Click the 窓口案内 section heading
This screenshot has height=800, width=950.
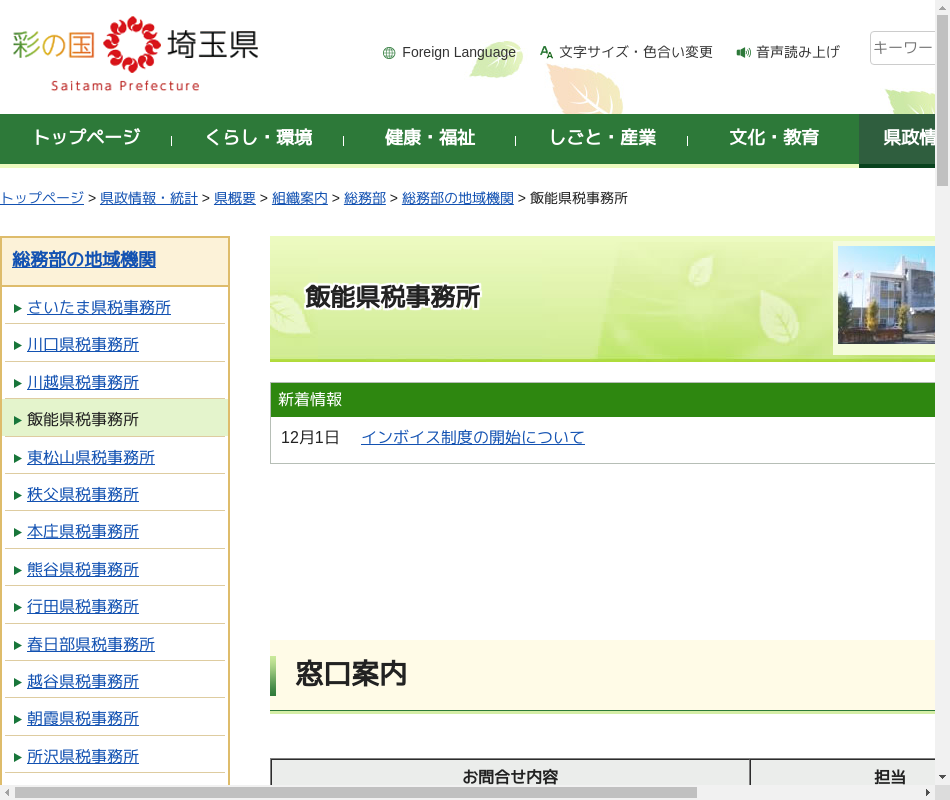[x=351, y=674]
